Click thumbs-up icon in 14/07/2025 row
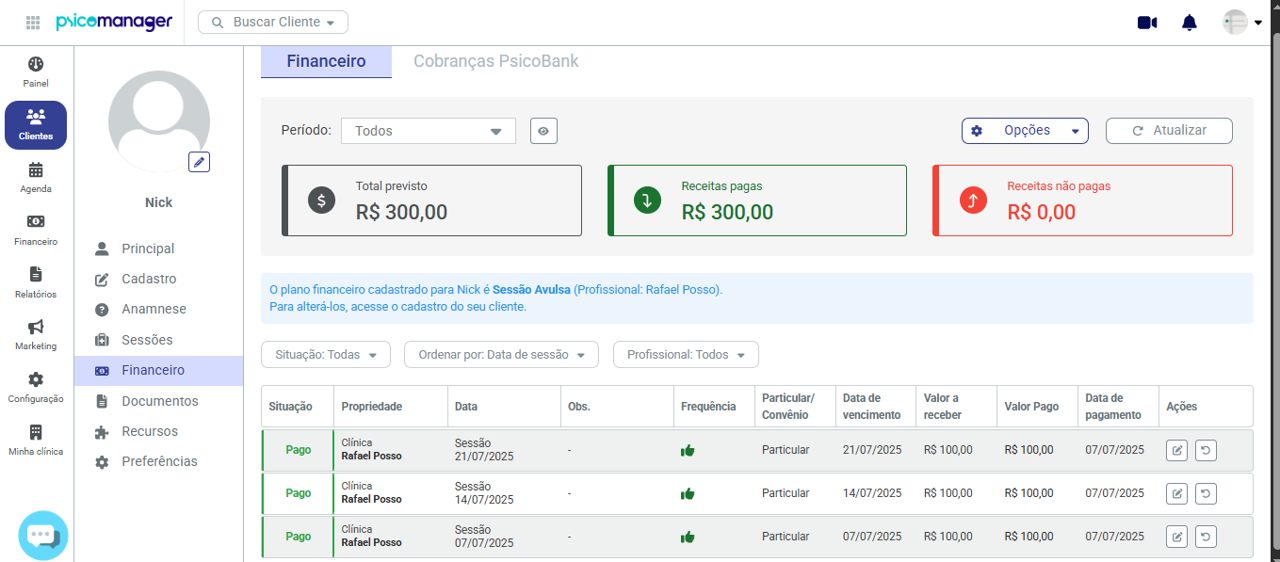This screenshot has width=1280, height=562. [687, 494]
